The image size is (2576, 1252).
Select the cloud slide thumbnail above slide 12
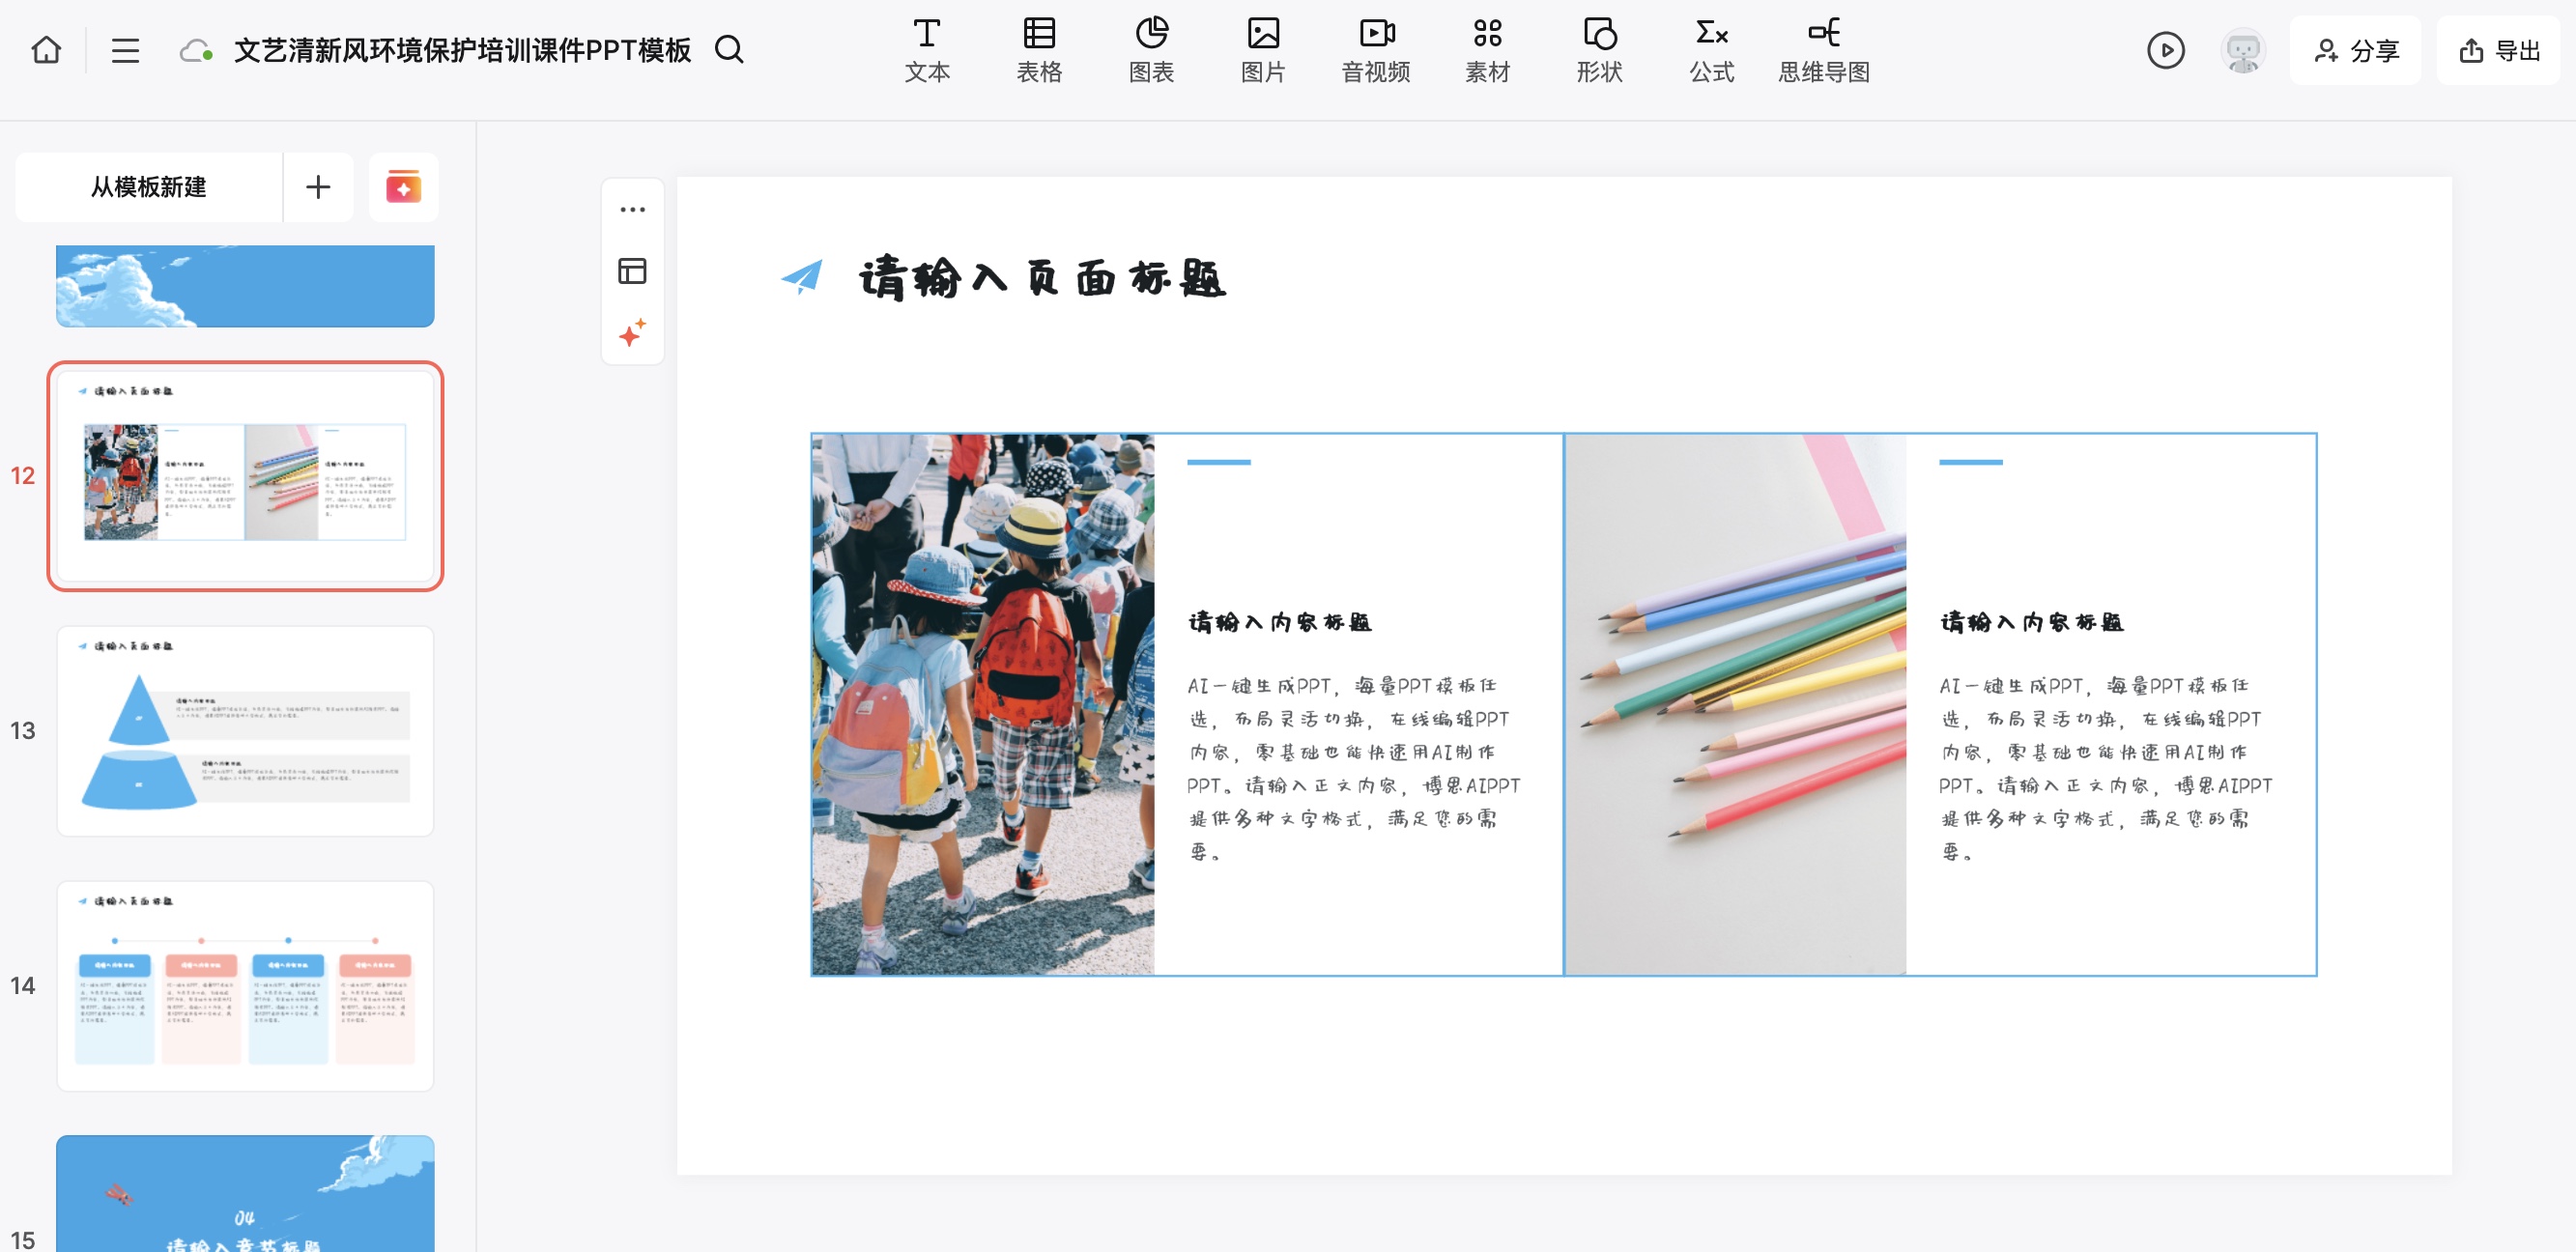tap(245, 286)
